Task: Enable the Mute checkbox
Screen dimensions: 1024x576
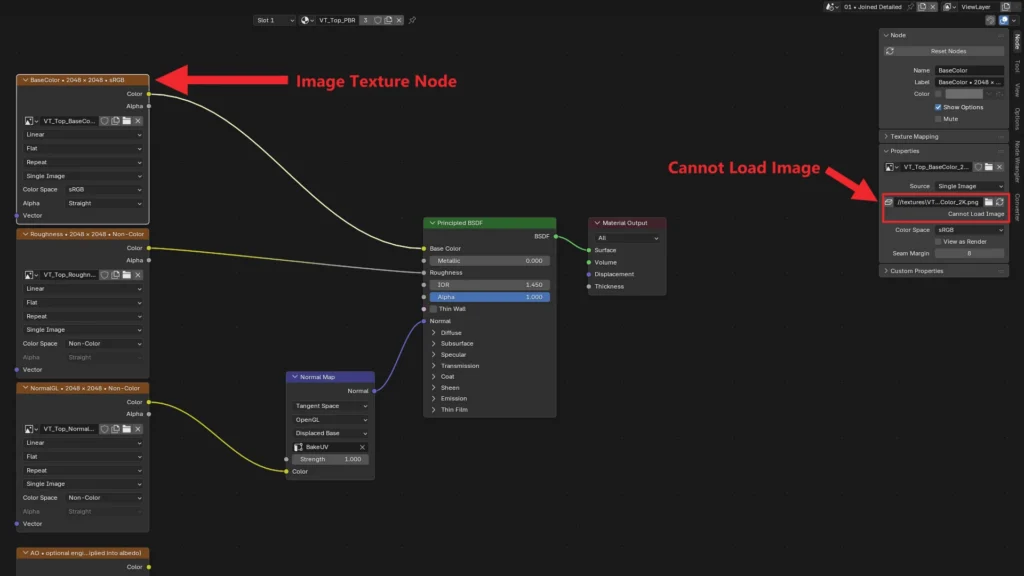Action: tap(938, 119)
